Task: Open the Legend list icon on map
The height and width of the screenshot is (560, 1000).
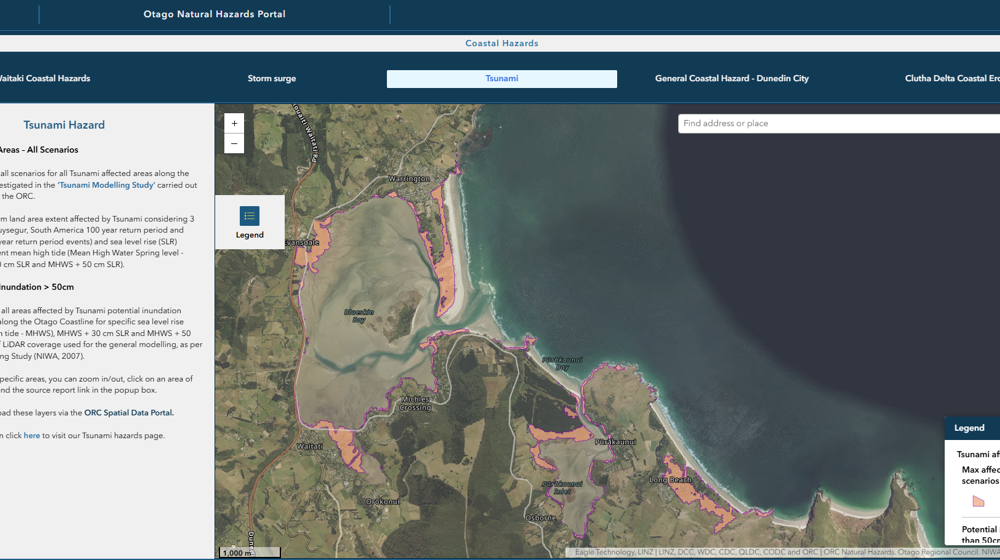Action: point(249,216)
